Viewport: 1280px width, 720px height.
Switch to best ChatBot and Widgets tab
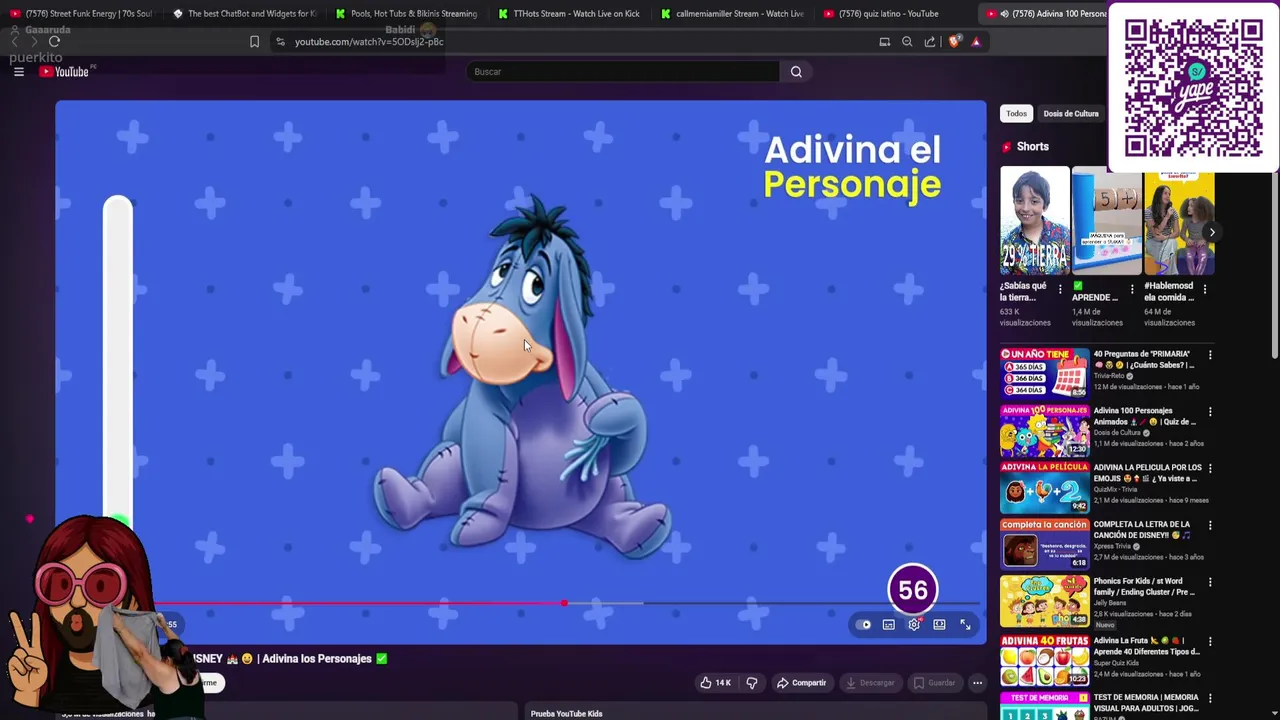[244, 13]
